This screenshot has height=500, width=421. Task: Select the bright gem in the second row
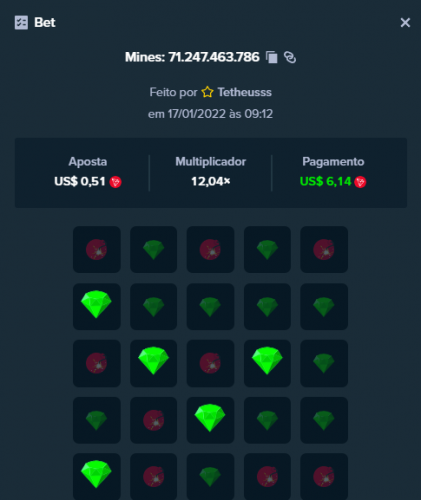pos(97,307)
